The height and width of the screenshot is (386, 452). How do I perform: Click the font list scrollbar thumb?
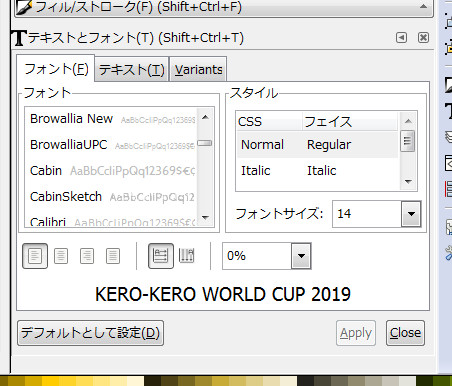click(205, 143)
